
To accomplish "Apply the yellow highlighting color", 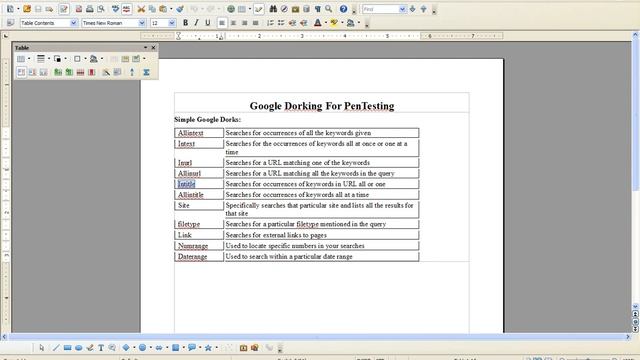I will click(x=334, y=23).
